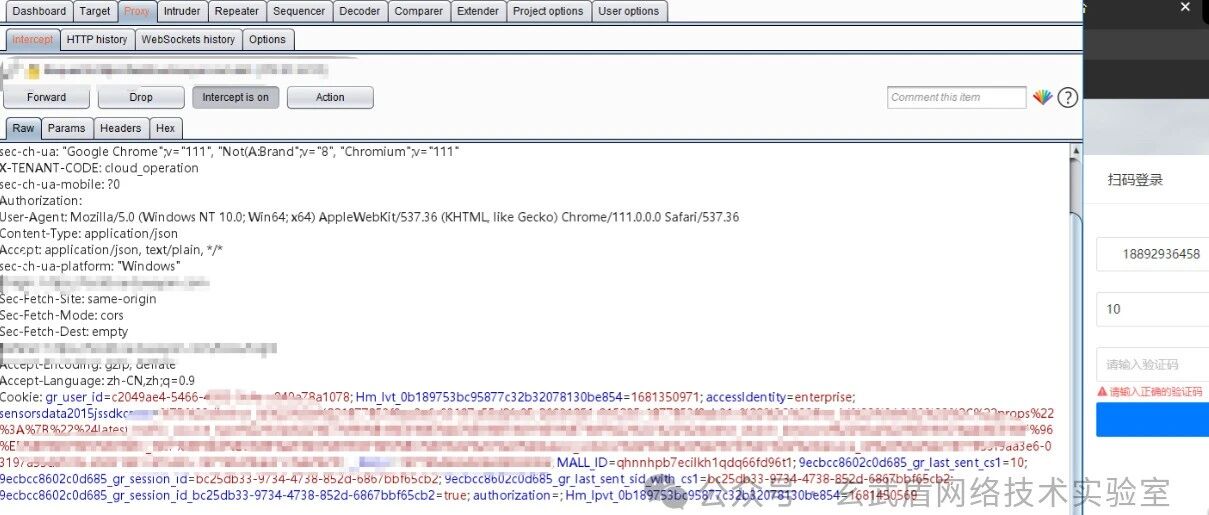
Task: Click the Content-Type: application/json line
Action: [89, 233]
